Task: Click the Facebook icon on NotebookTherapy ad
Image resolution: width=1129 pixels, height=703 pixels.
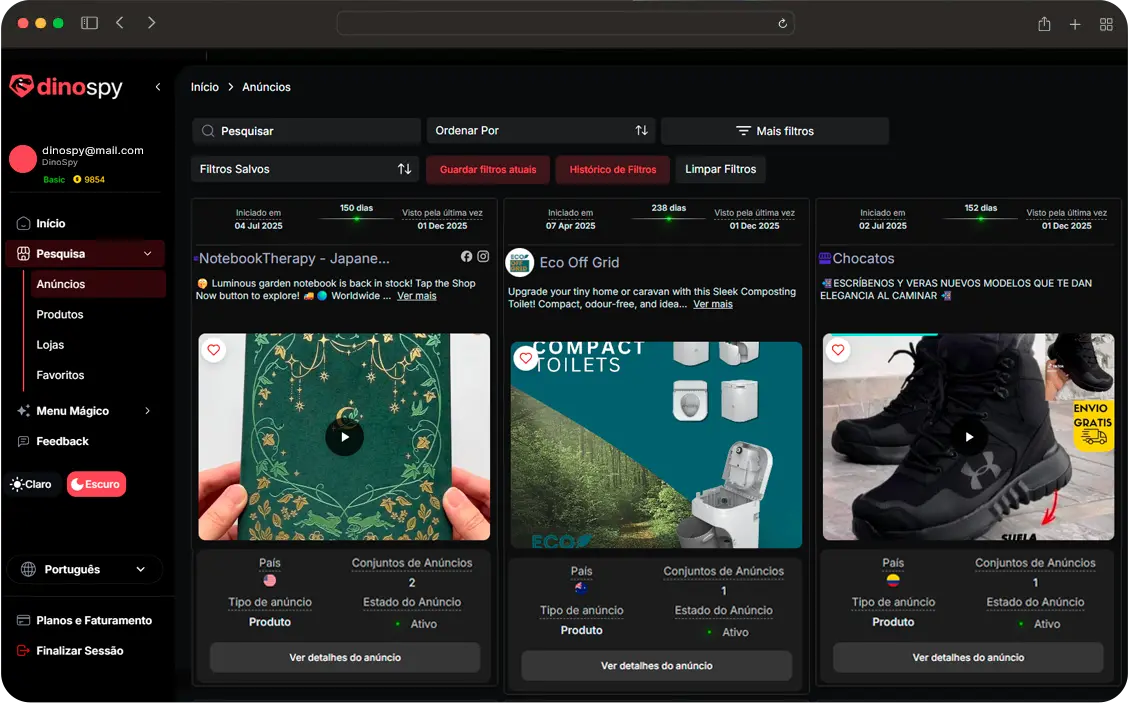Action: [466, 257]
